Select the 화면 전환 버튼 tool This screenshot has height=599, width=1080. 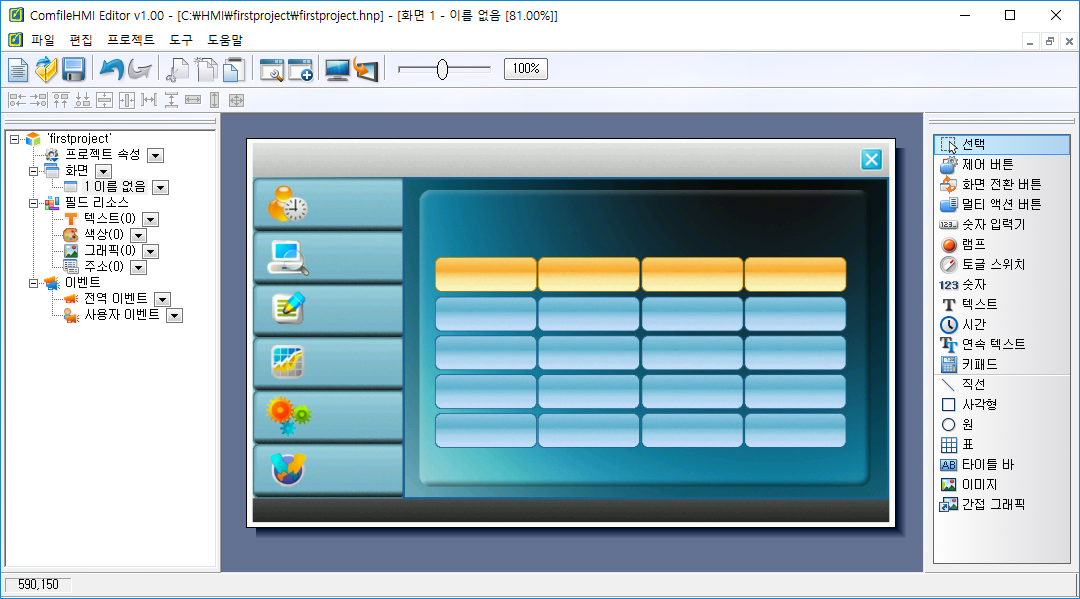click(1000, 184)
